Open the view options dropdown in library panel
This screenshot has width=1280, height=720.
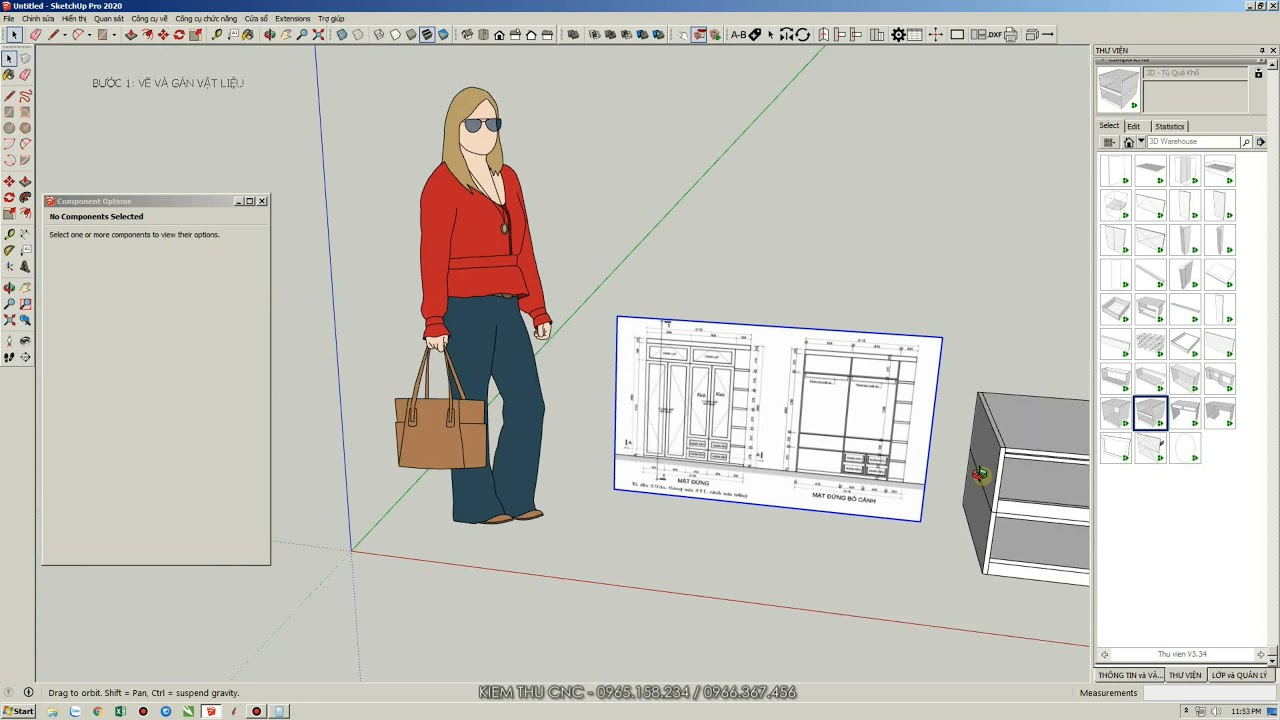point(1109,142)
